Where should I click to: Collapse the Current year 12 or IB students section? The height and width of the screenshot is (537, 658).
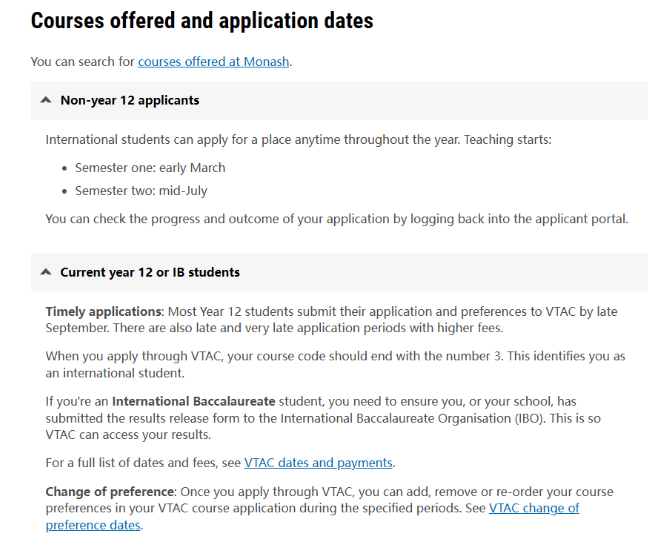339,272
